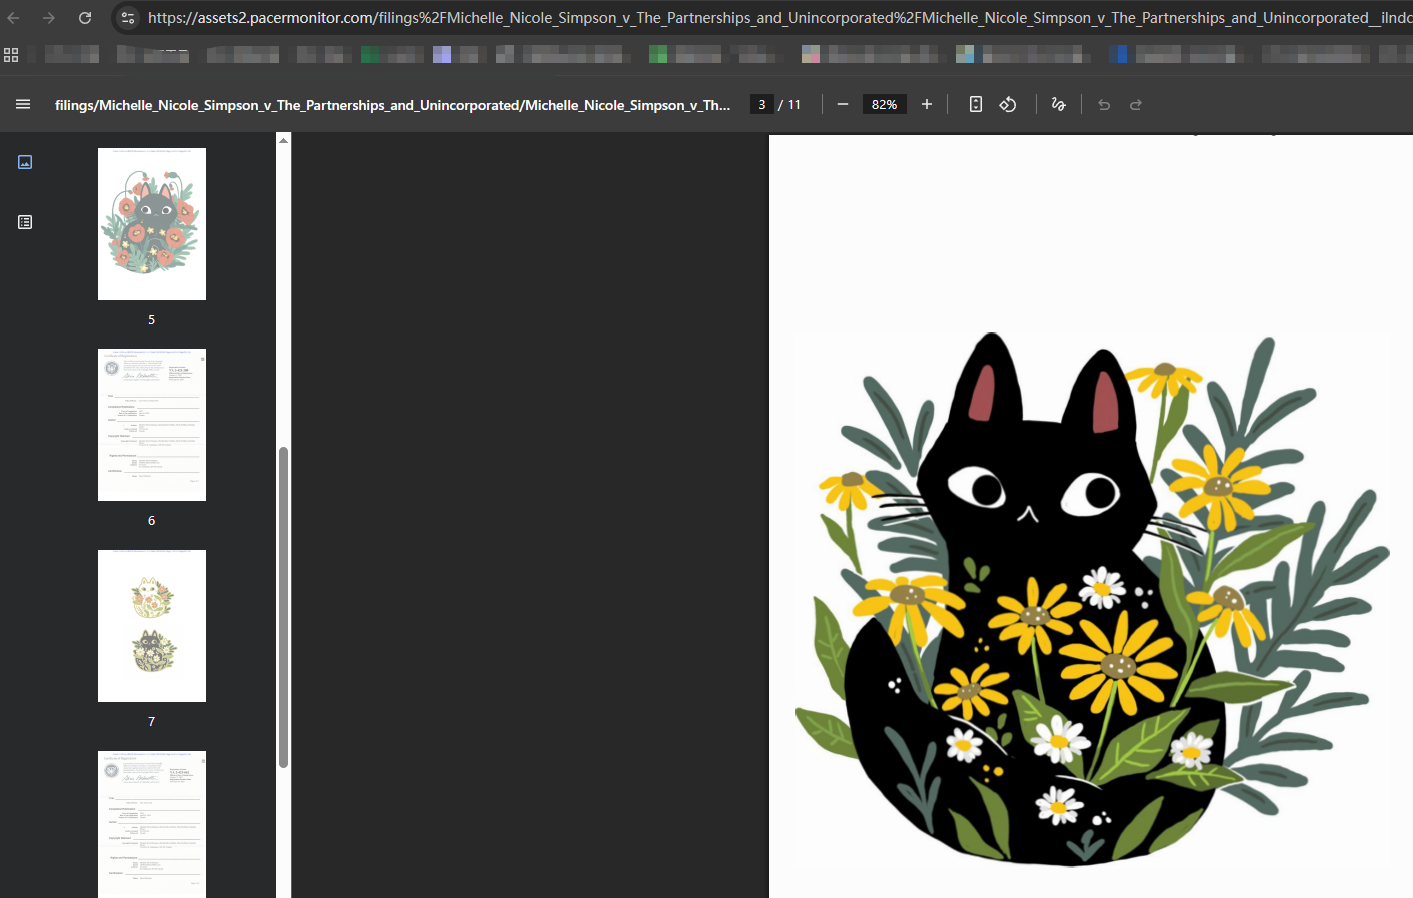The width and height of the screenshot is (1413, 898).
Task: Click the page number input field
Action: click(x=762, y=104)
